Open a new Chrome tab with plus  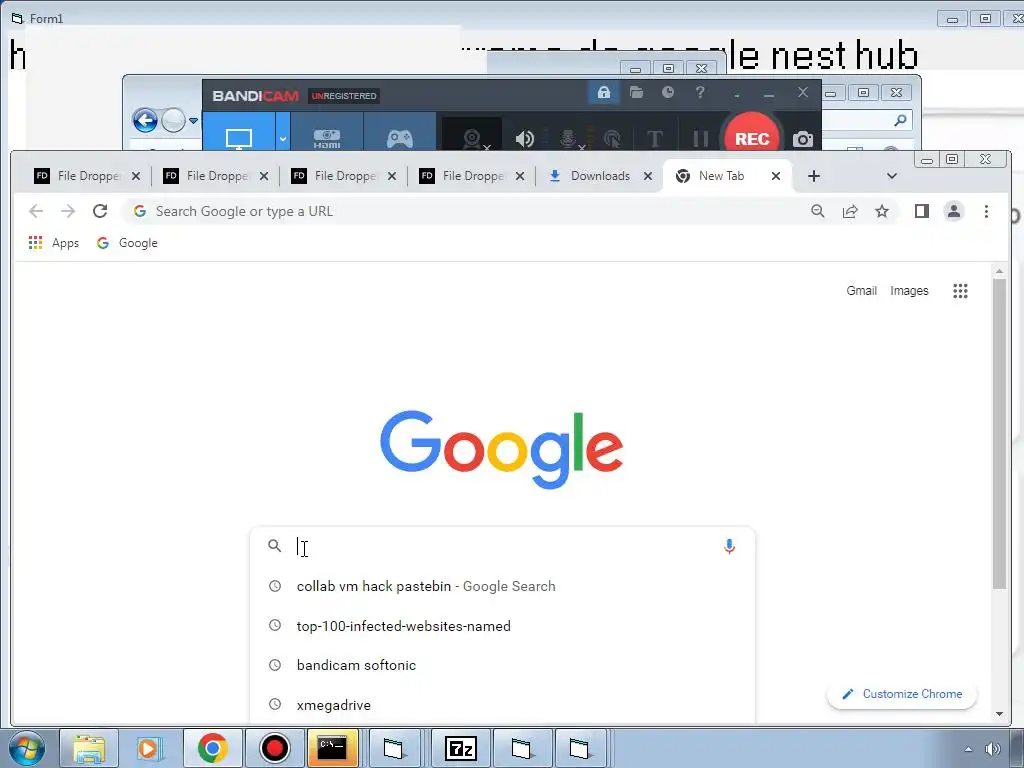click(x=814, y=176)
